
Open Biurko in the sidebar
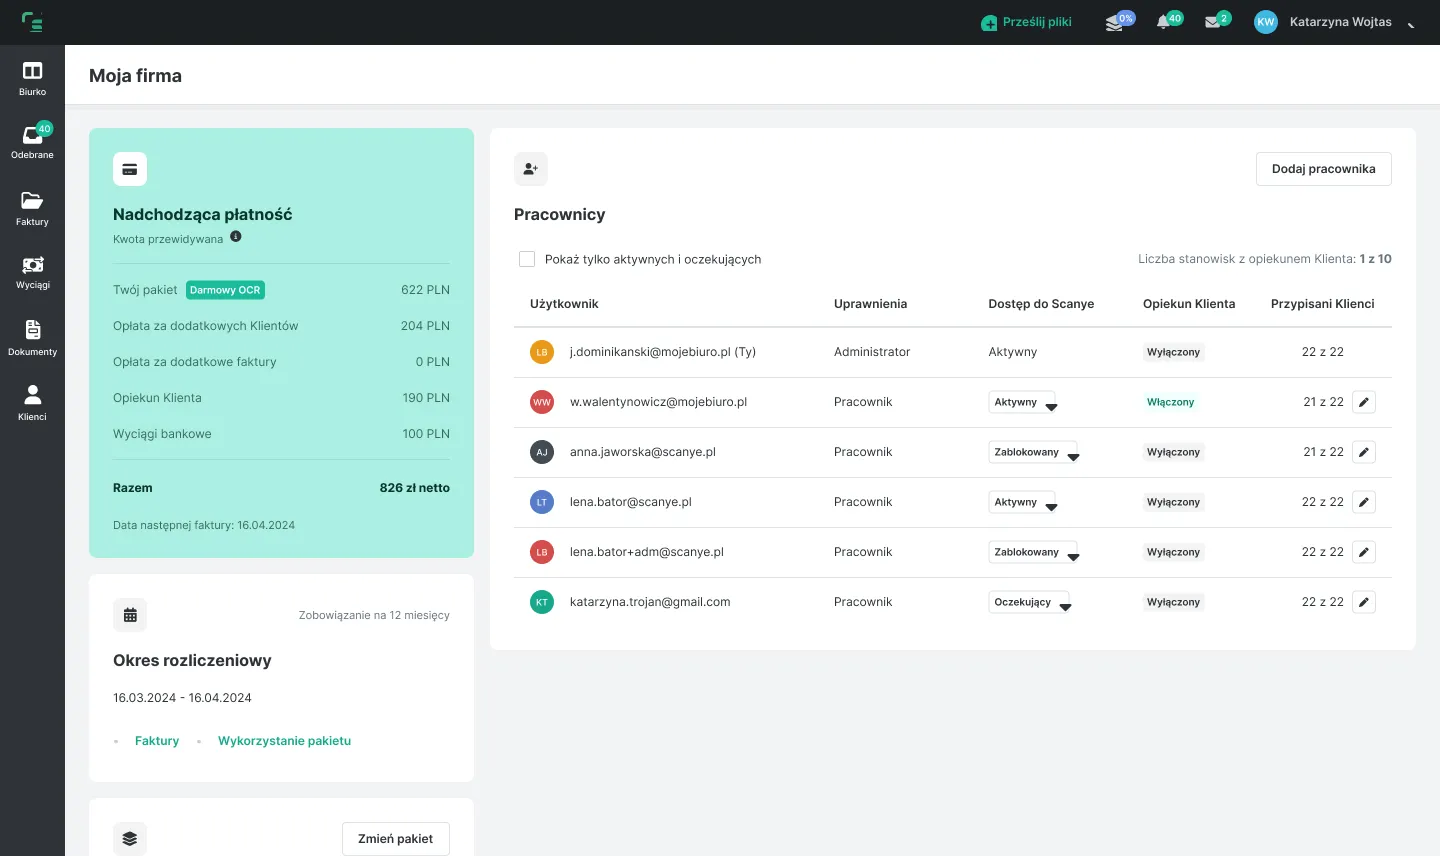32,79
